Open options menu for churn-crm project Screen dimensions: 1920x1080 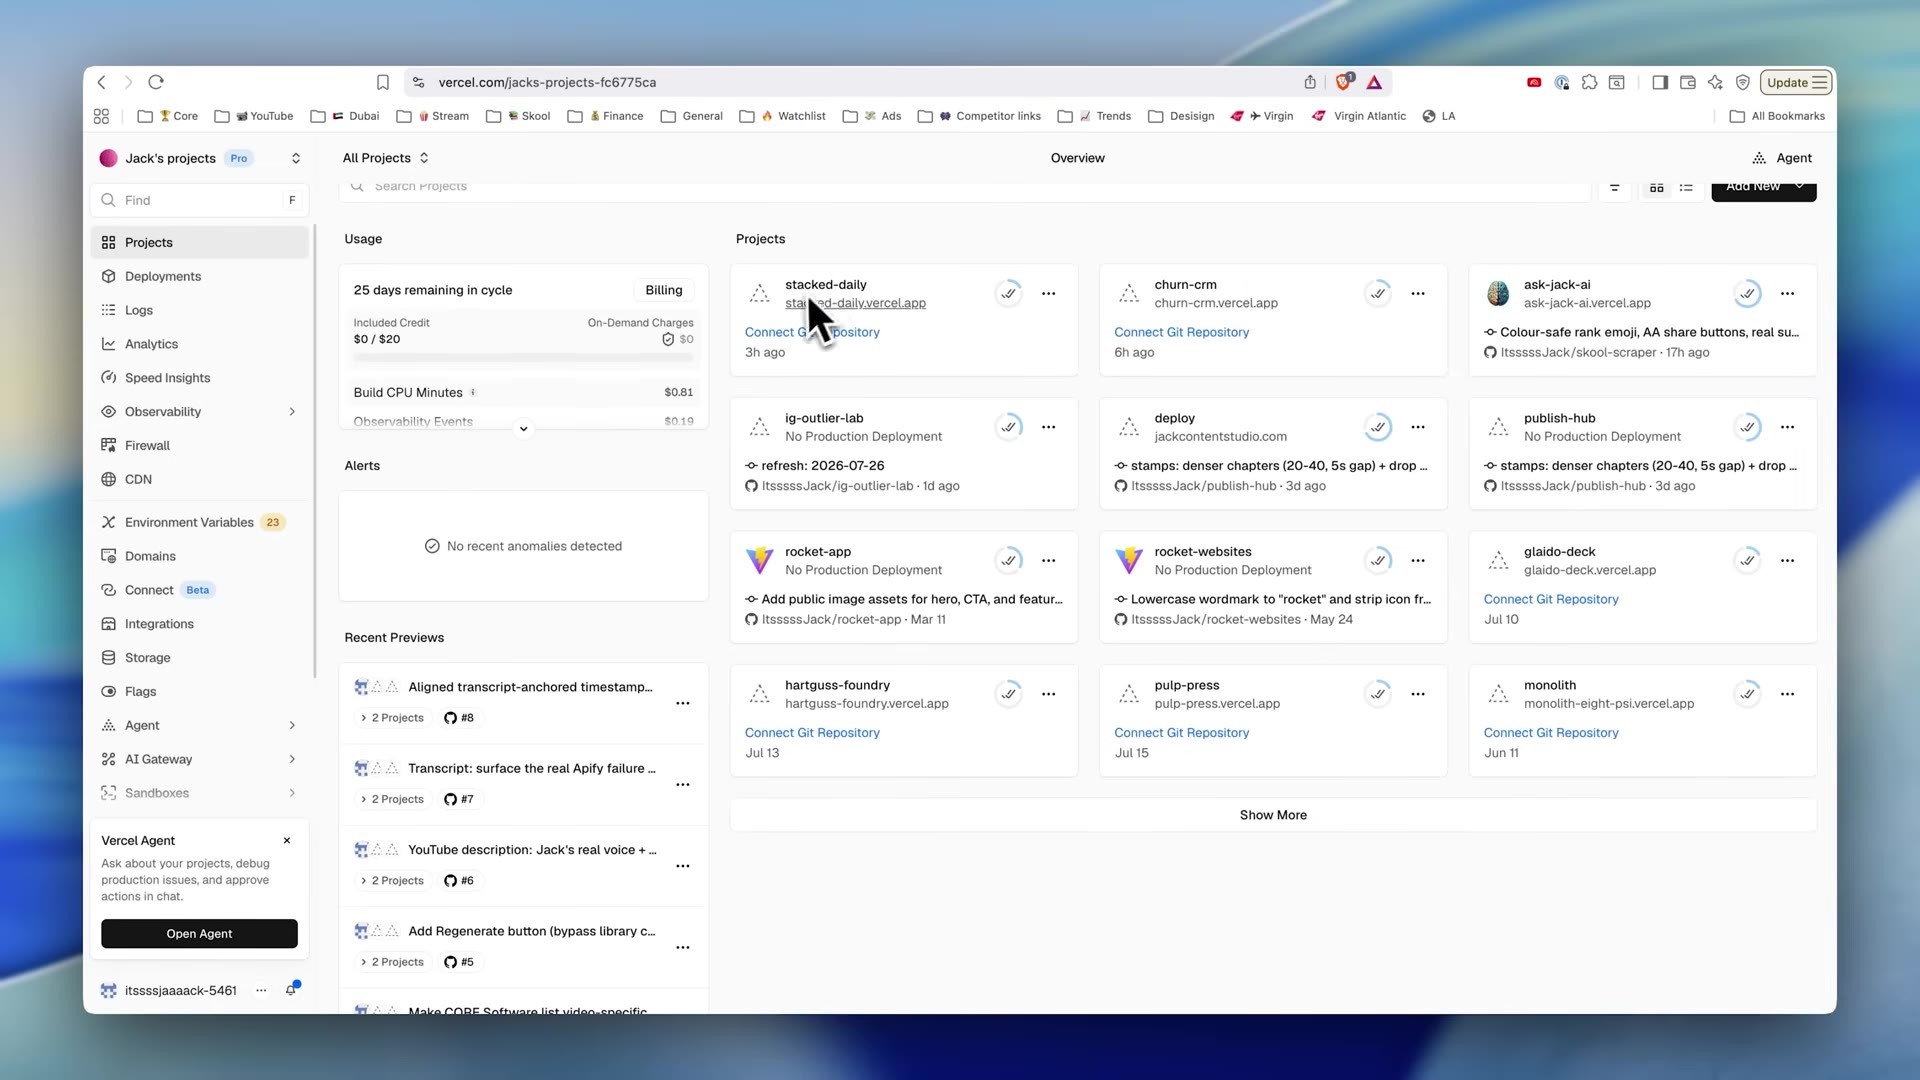tap(1418, 294)
